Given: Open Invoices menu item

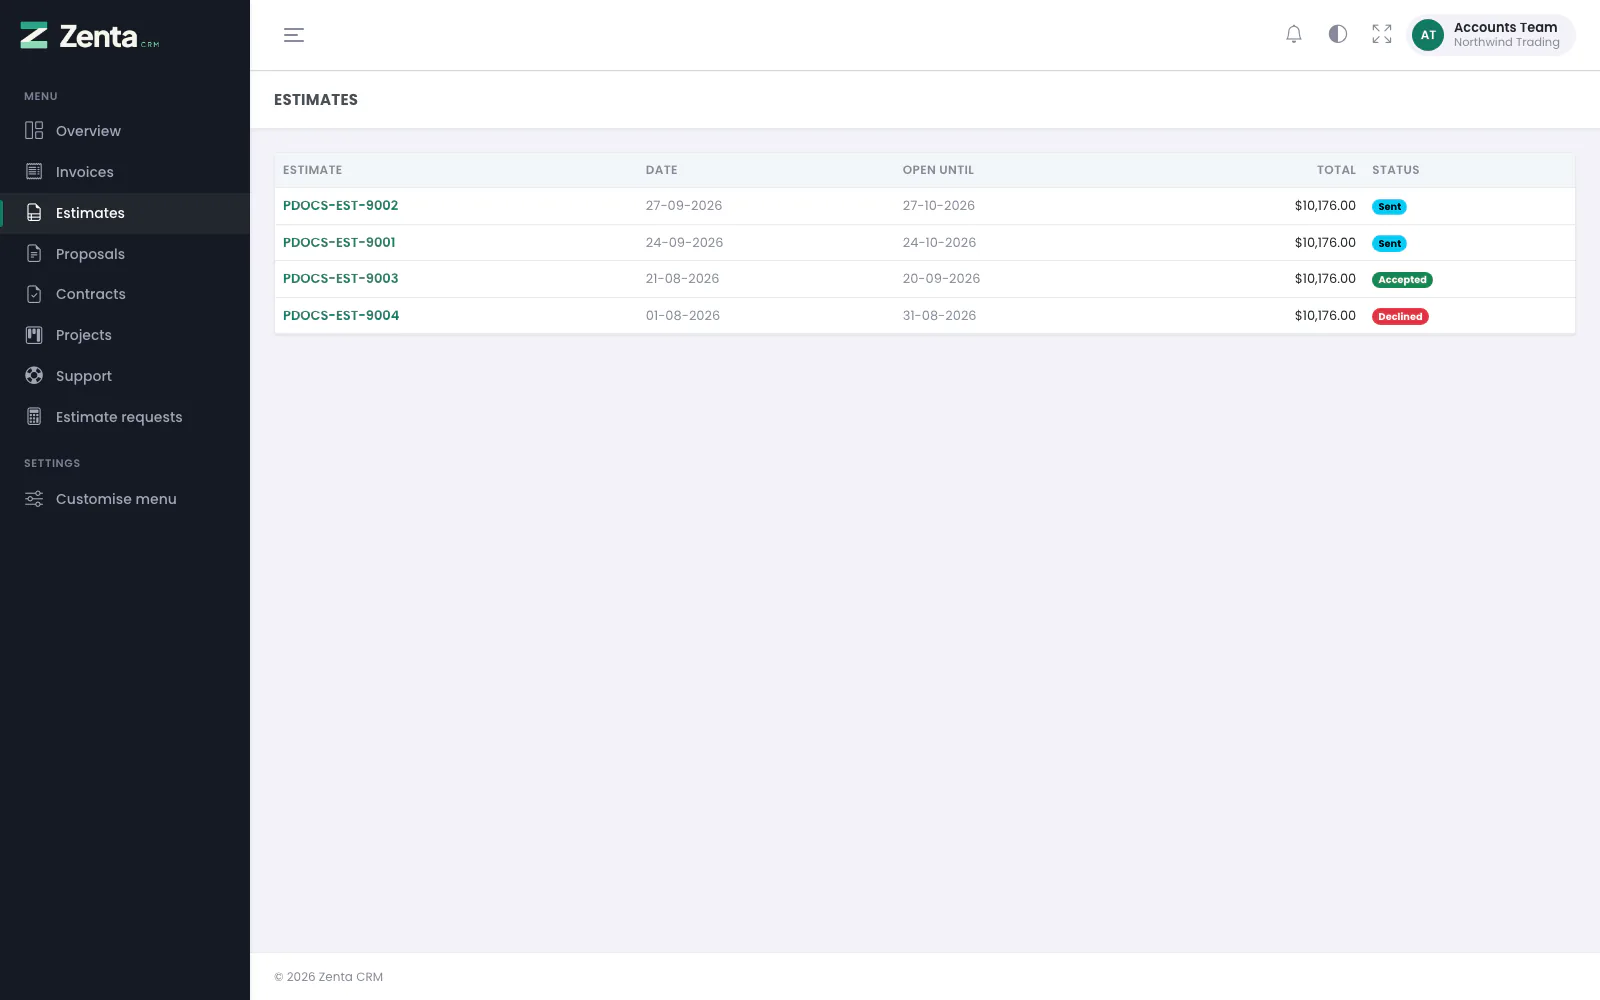Looking at the screenshot, I should click(x=125, y=172).
